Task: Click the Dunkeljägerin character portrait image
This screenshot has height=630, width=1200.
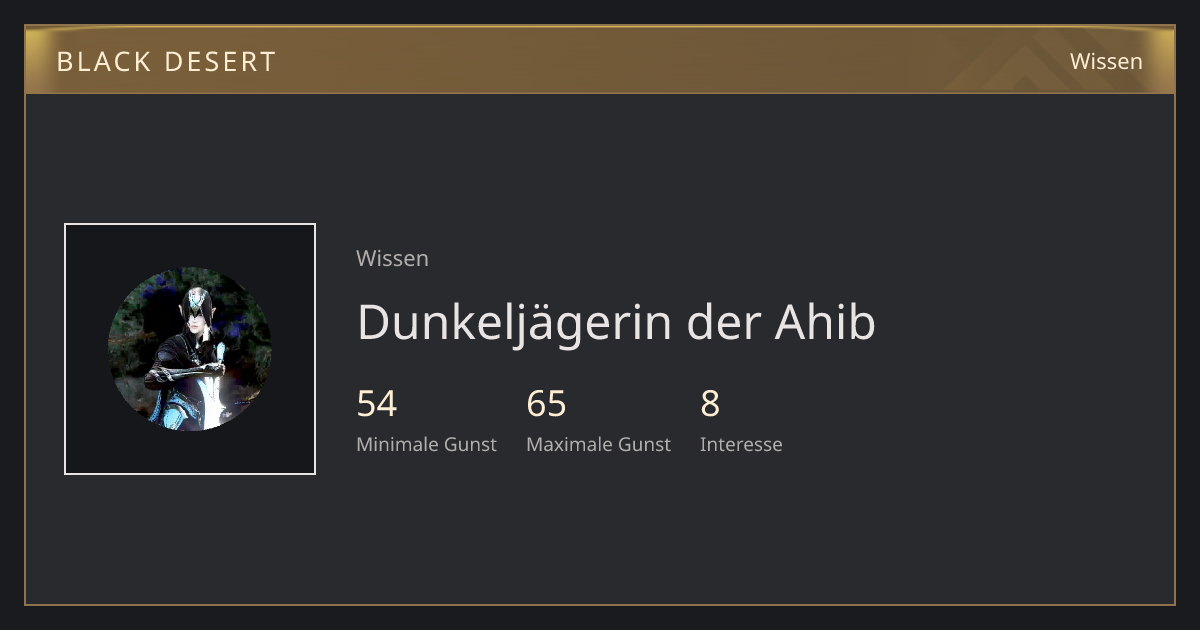Action: click(190, 349)
